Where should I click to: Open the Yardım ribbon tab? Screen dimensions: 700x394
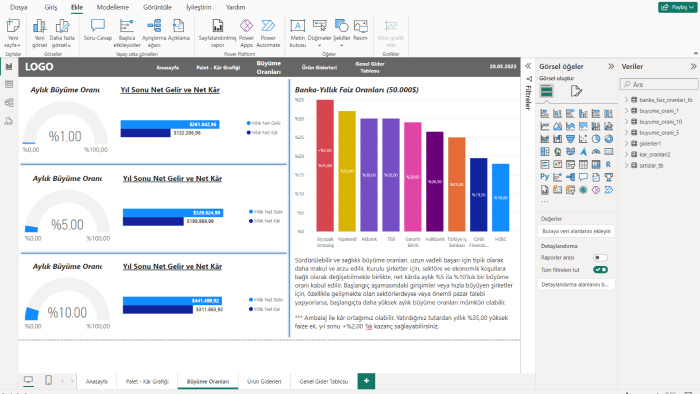point(235,7)
